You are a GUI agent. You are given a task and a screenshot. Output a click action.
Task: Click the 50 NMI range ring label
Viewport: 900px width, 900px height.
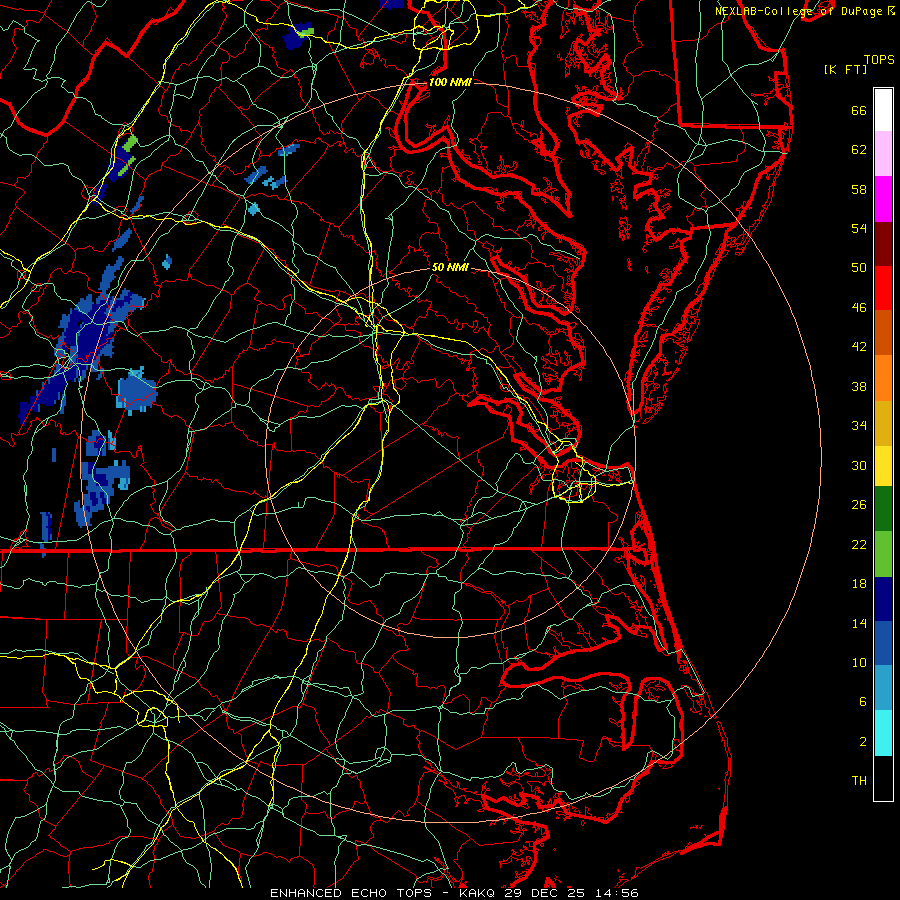click(x=450, y=267)
